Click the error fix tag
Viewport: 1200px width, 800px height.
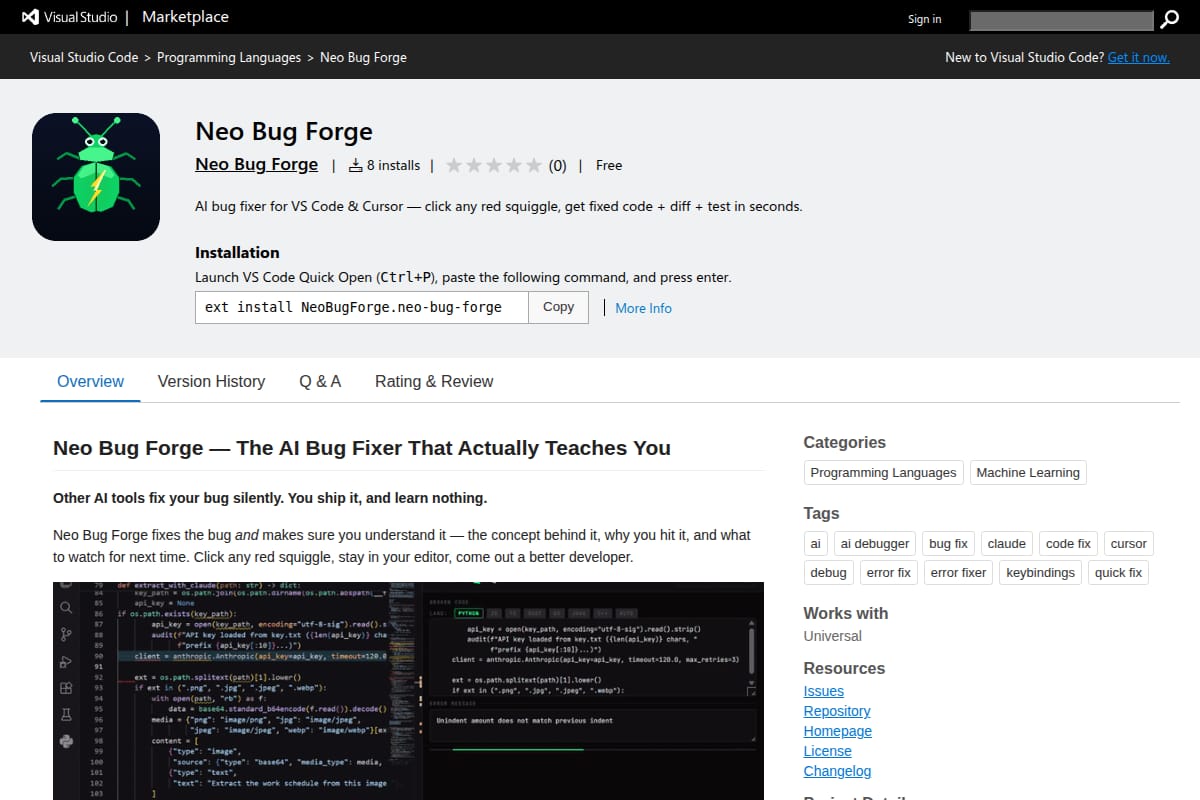888,572
